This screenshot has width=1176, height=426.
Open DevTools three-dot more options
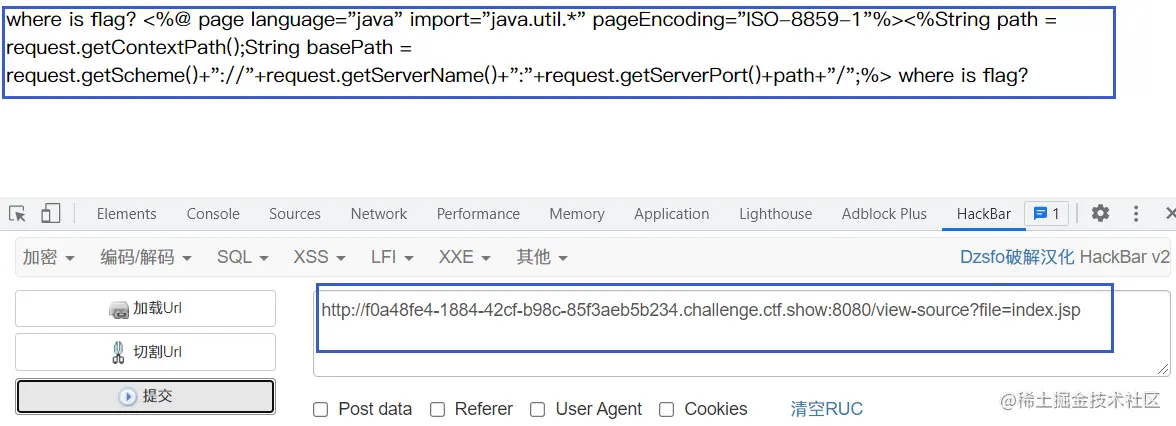click(x=1136, y=214)
